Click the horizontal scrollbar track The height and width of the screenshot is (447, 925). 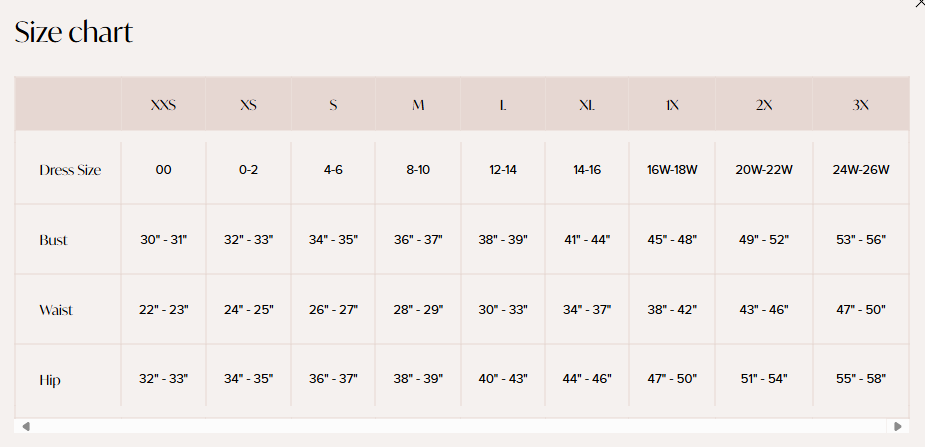[x=461, y=426]
